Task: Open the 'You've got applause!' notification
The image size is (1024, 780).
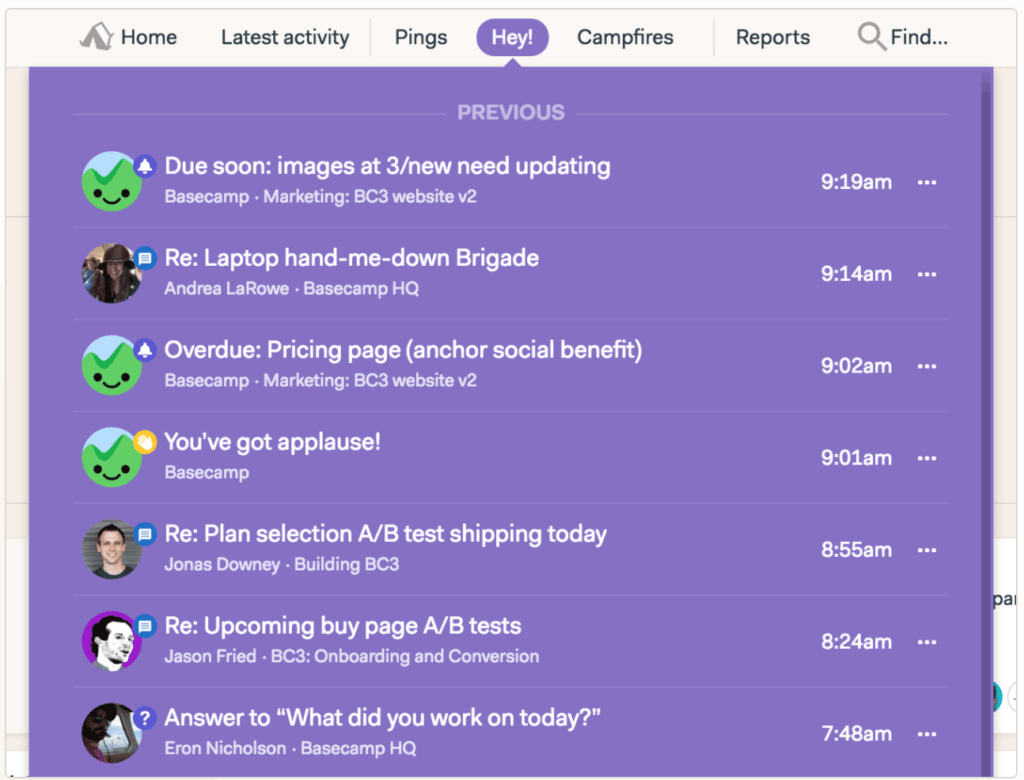Action: click(272, 442)
